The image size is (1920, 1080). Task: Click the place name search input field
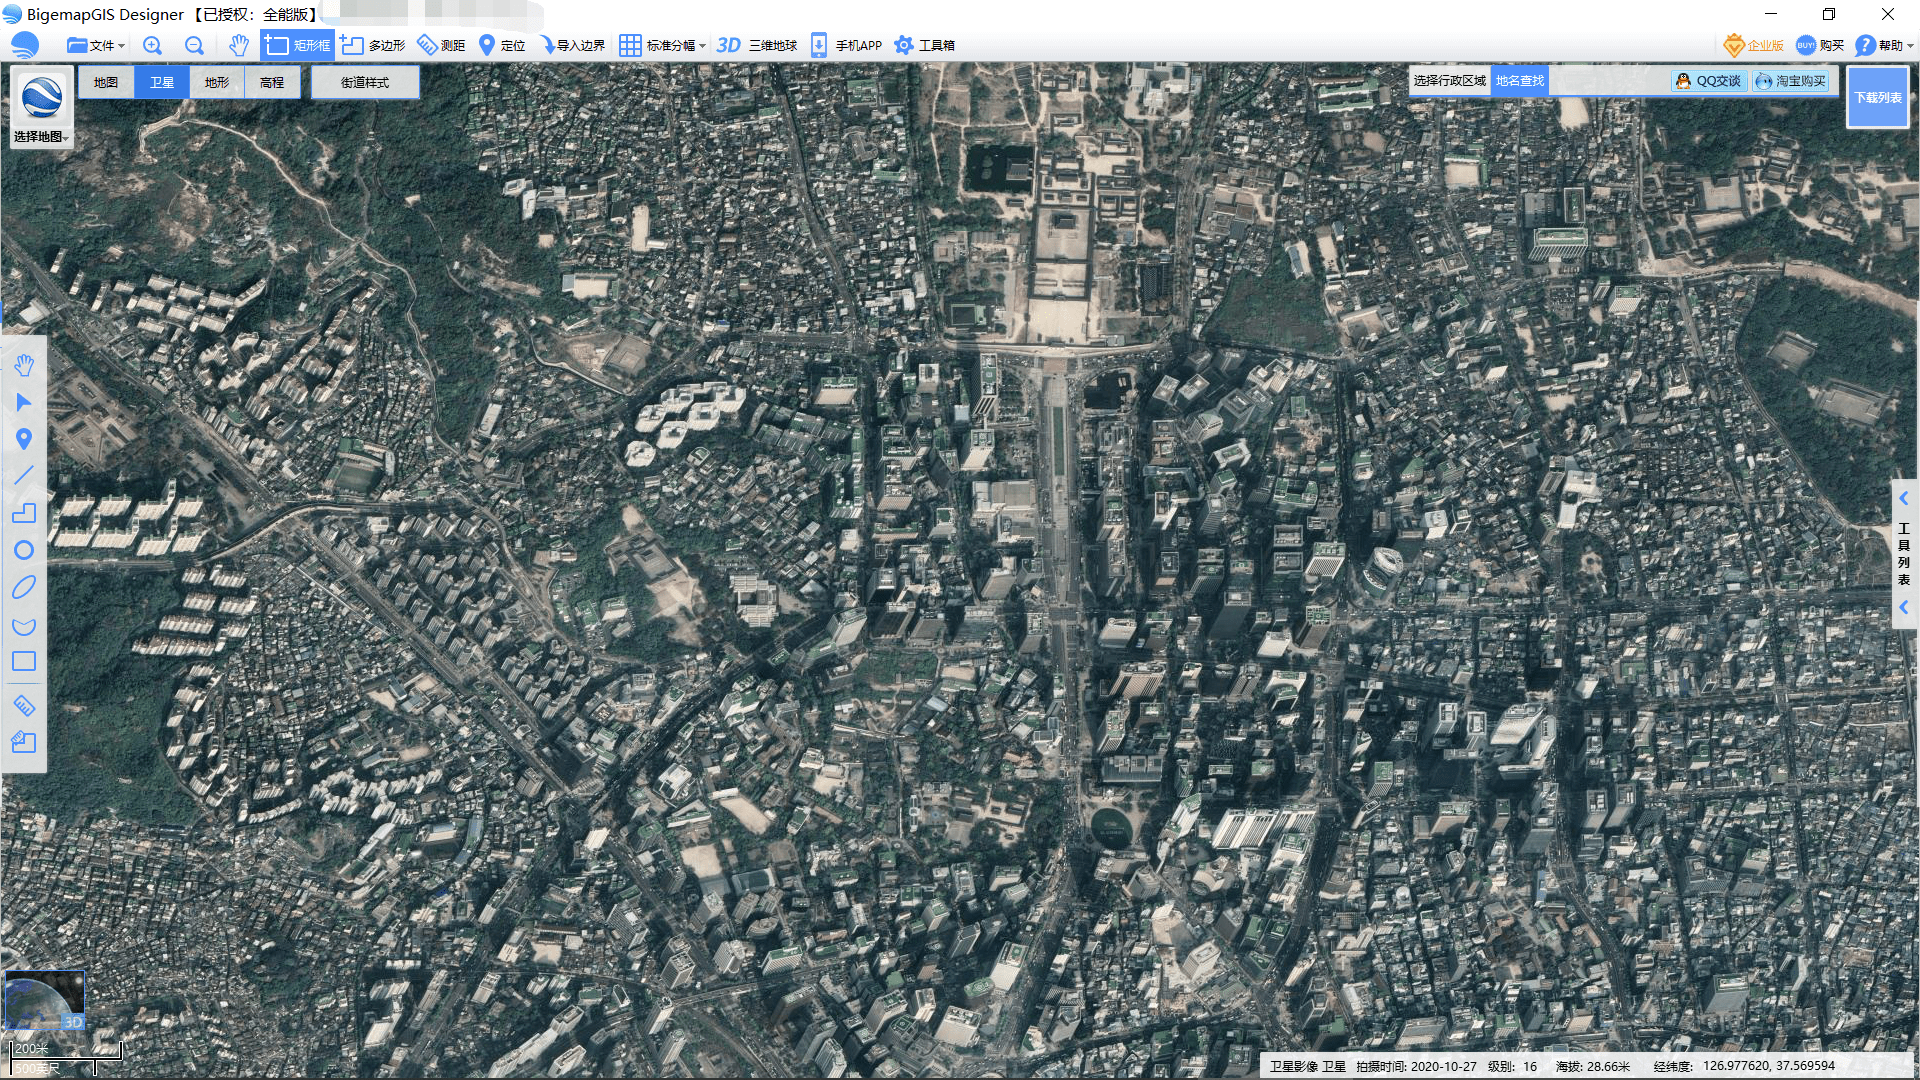1608,81
